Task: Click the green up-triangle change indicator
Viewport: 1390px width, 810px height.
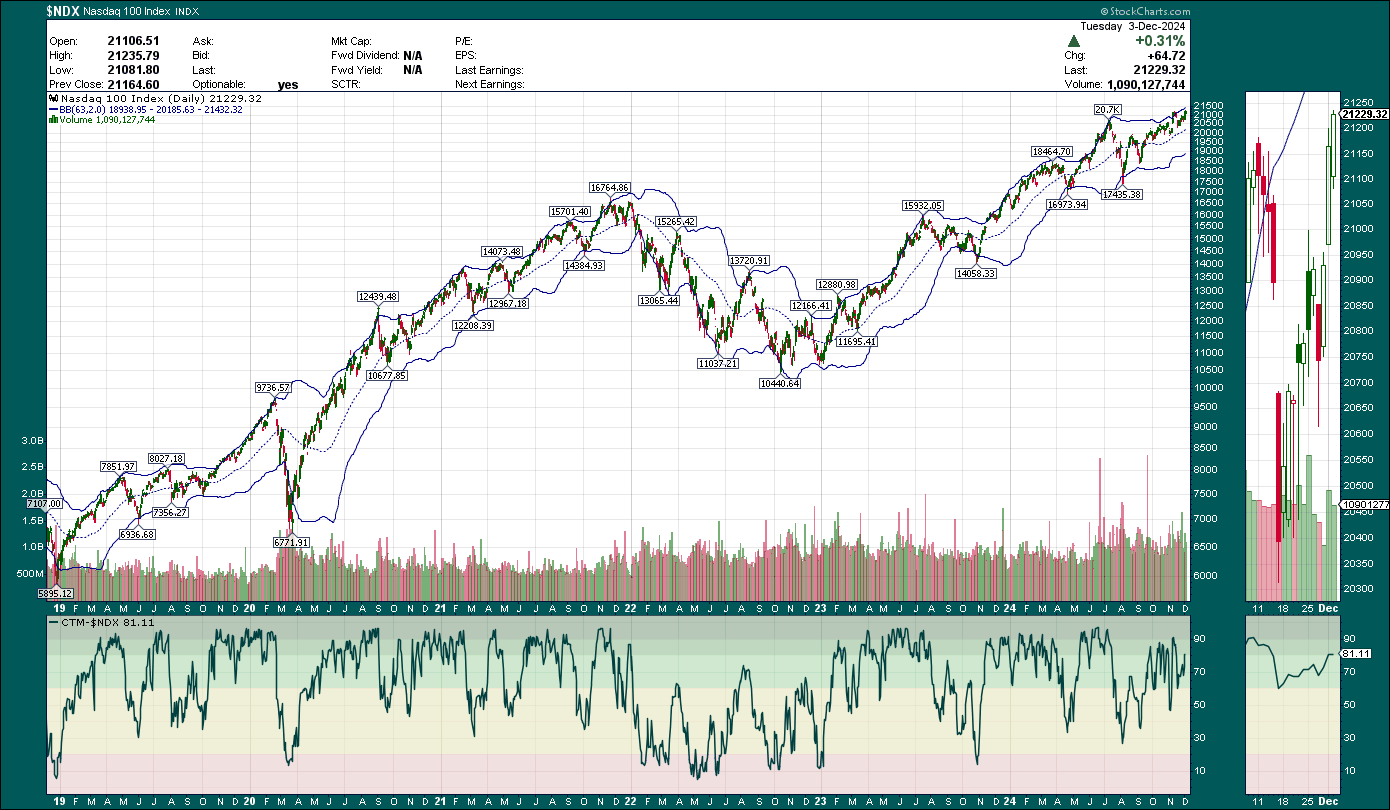Action: point(1073,41)
